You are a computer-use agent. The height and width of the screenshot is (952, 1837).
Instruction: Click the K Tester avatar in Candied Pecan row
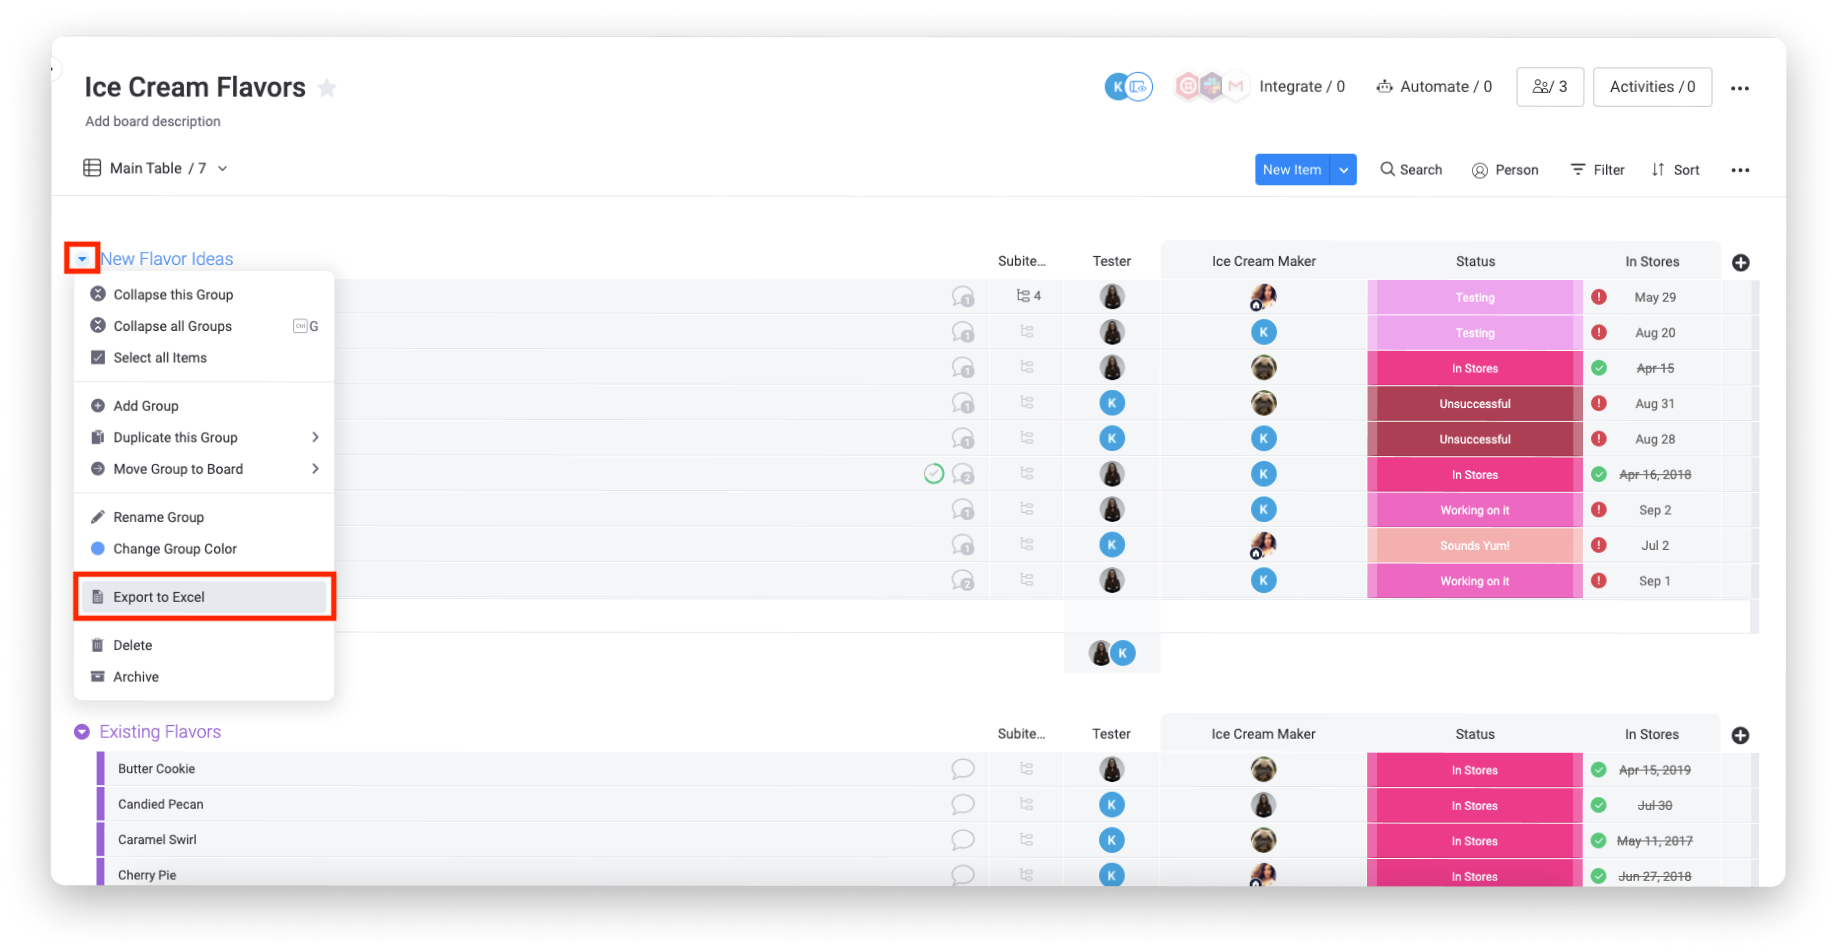1111,804
